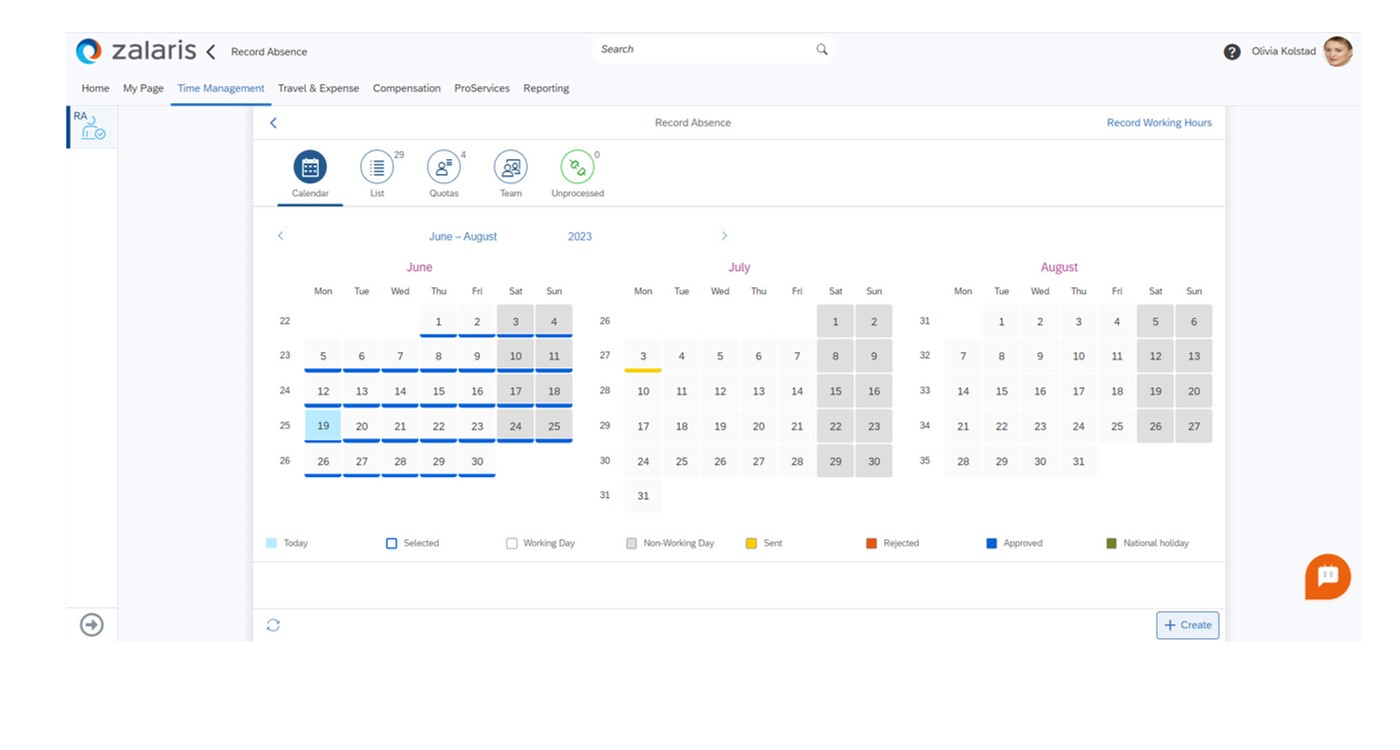Open the orange chat assistant icon

pyautogui.click(x=1327, y=576)
